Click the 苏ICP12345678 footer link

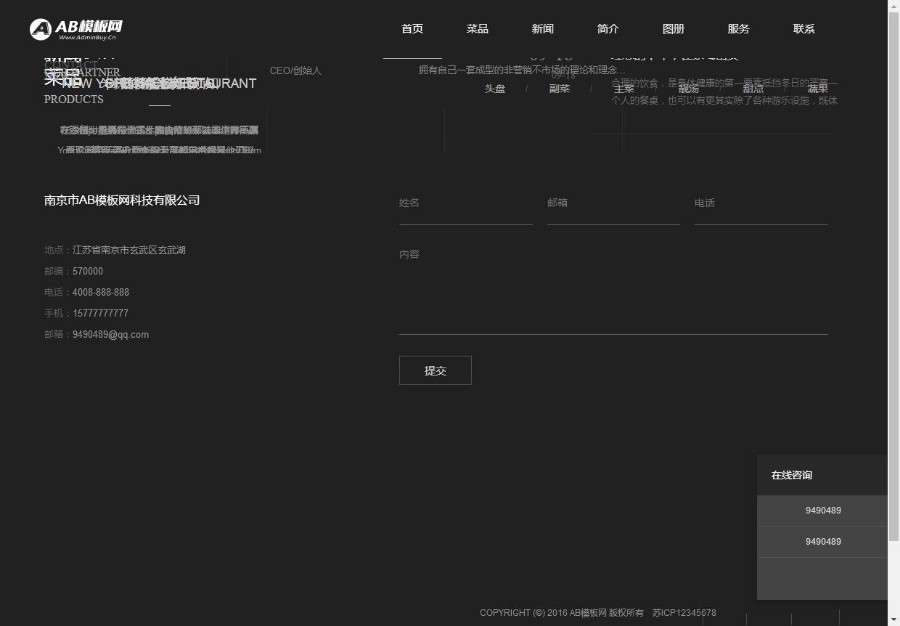[684, 613]
